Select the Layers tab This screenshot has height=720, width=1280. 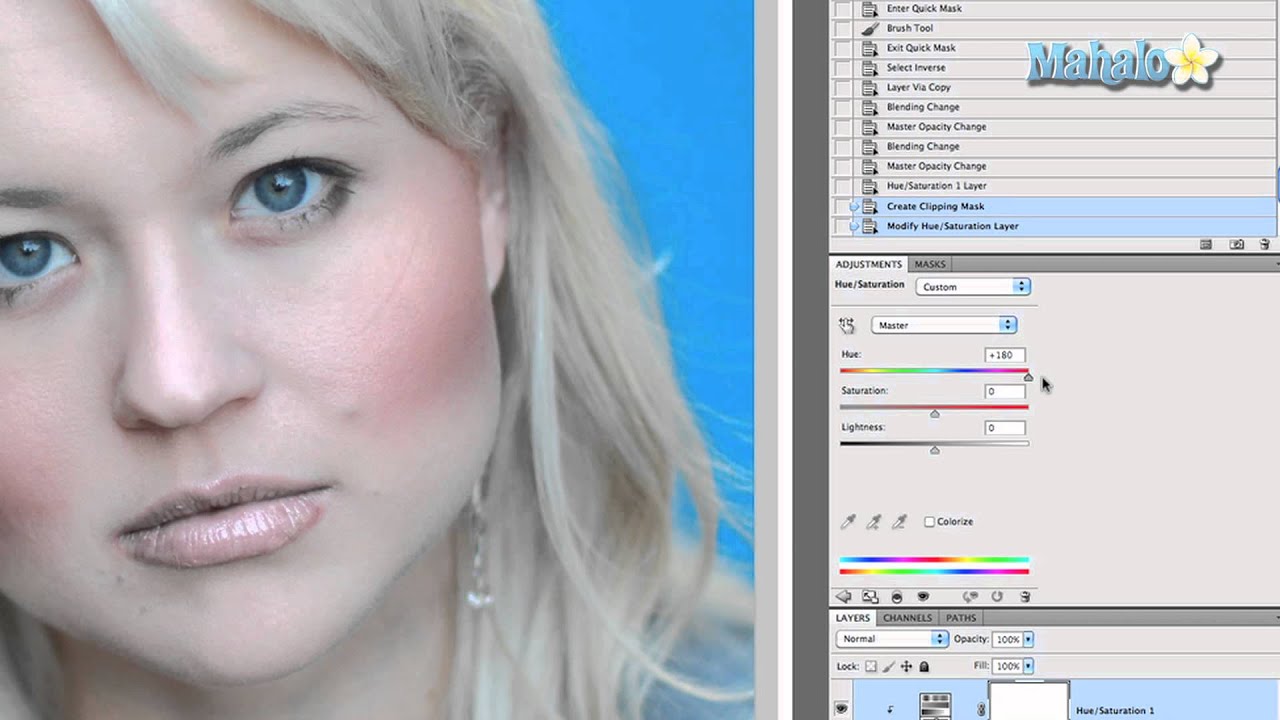coord(853,618)
